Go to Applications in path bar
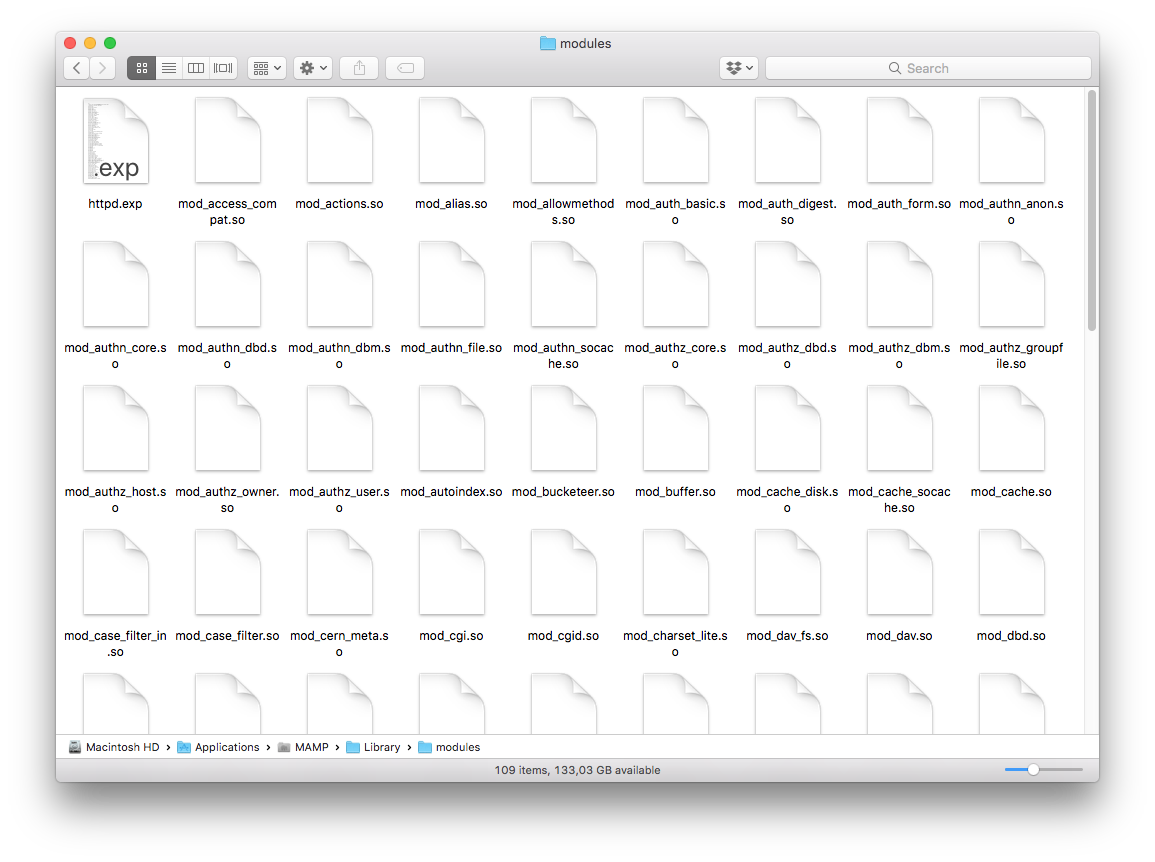Screen dimensions: 1155x862 pyautogui.click(x=226, y=747)
